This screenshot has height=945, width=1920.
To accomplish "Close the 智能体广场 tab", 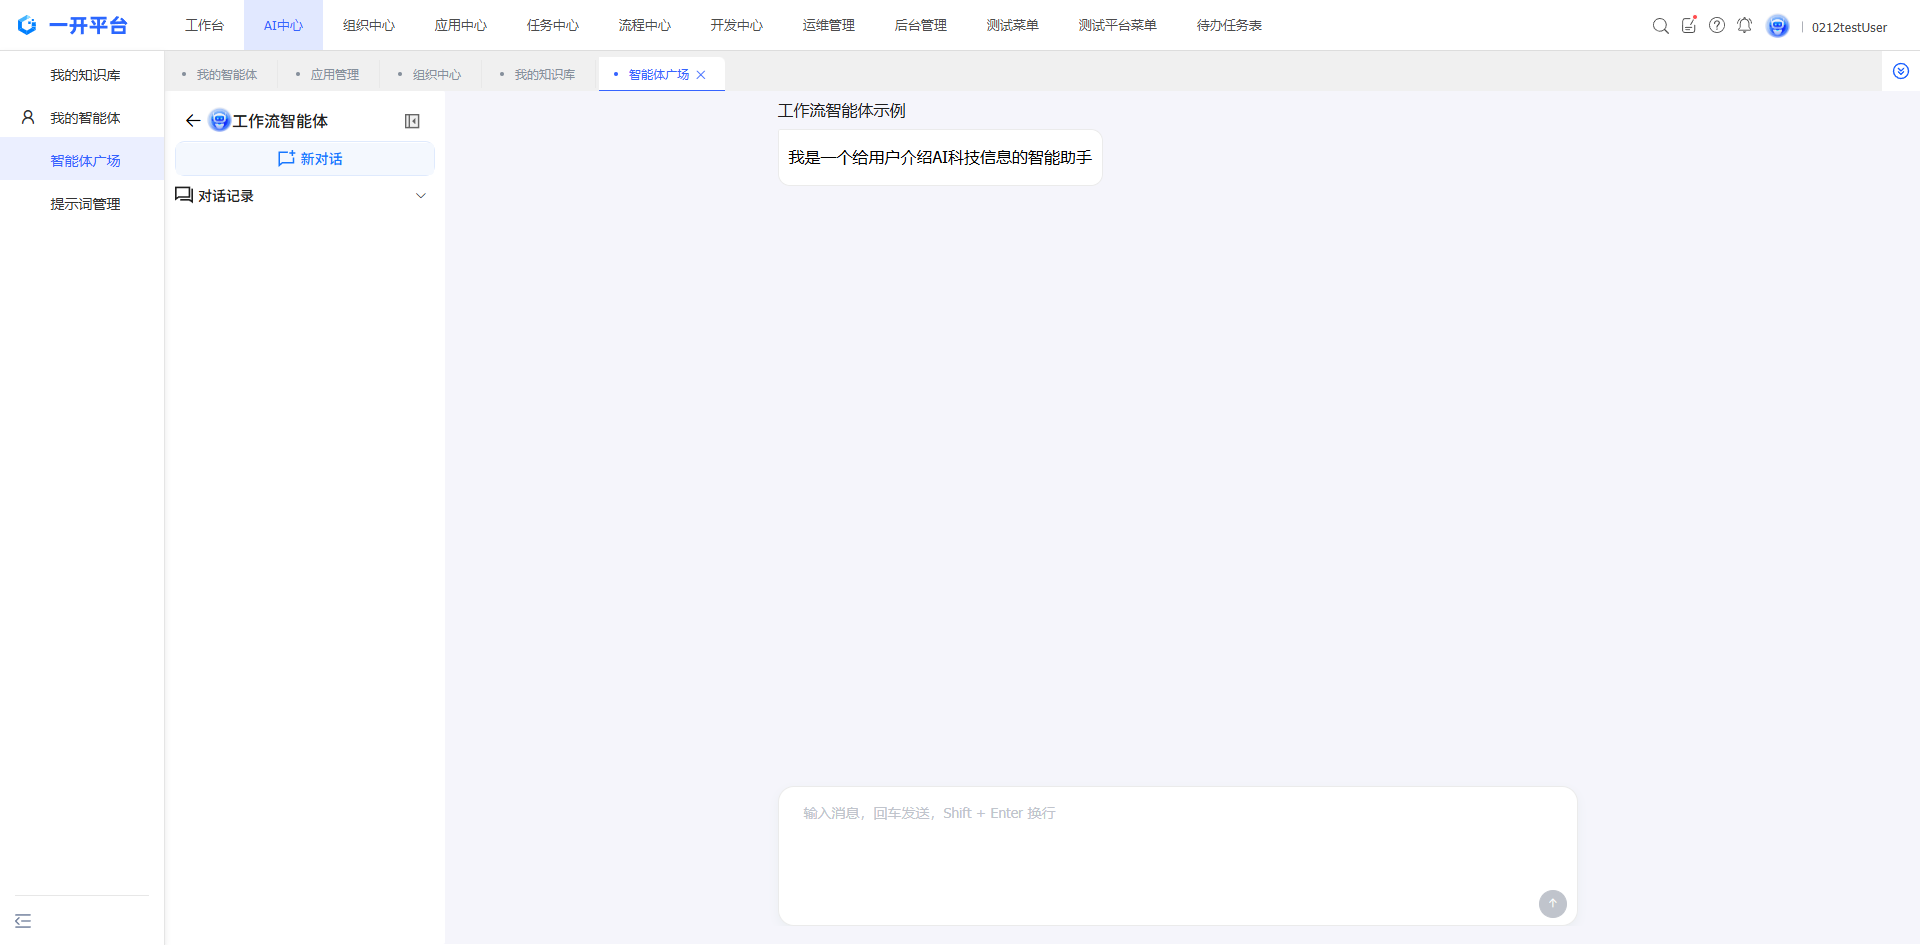I will (701, 75).
